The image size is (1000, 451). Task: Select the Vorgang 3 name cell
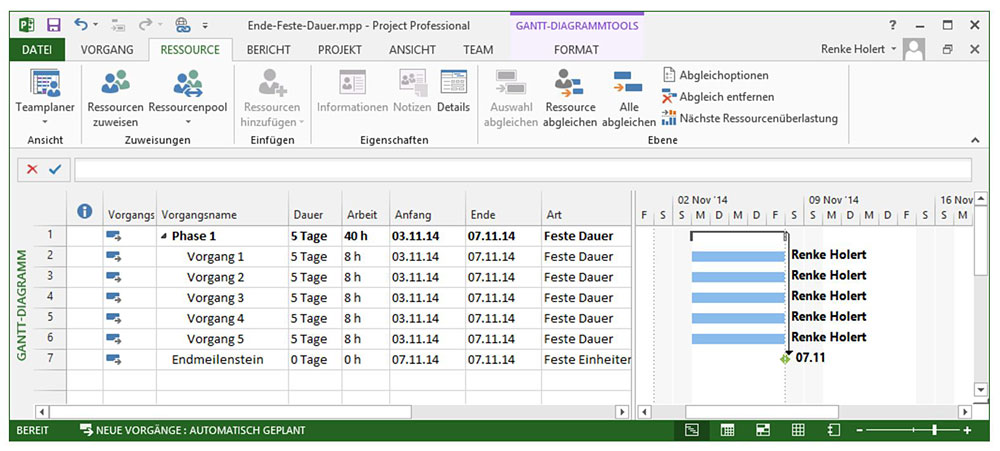[x=222, y=298]
